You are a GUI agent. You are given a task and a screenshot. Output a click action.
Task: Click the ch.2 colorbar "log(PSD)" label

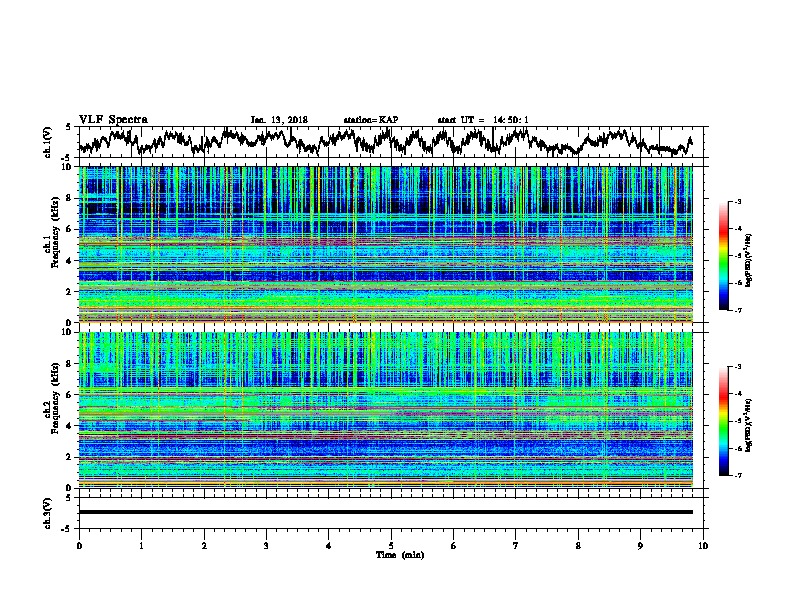coord(749,425)
